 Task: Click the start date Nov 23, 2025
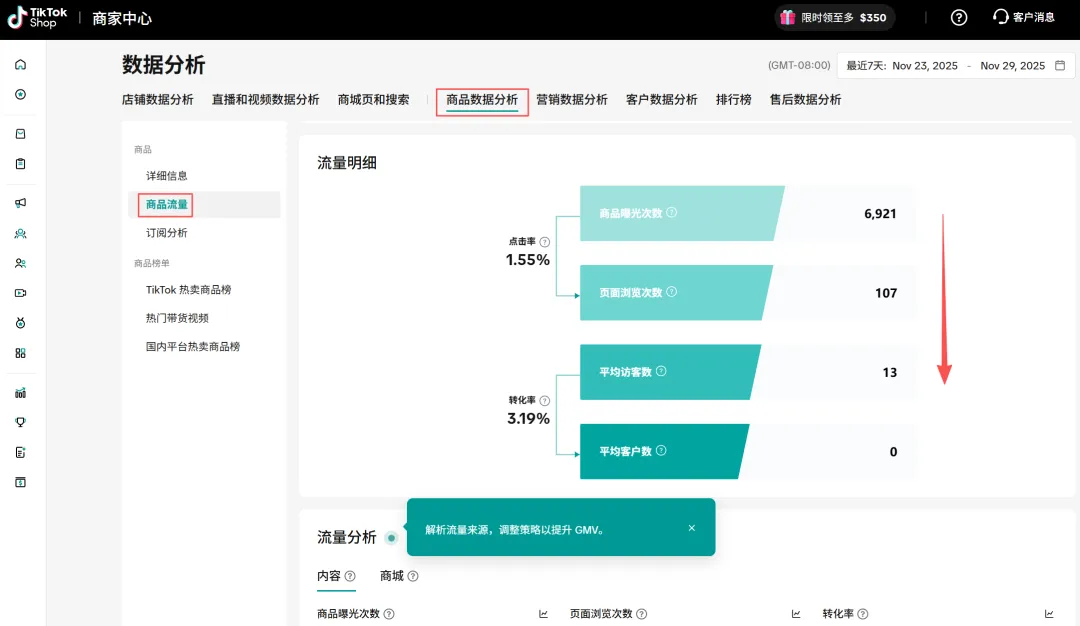(x=924, y=66)
